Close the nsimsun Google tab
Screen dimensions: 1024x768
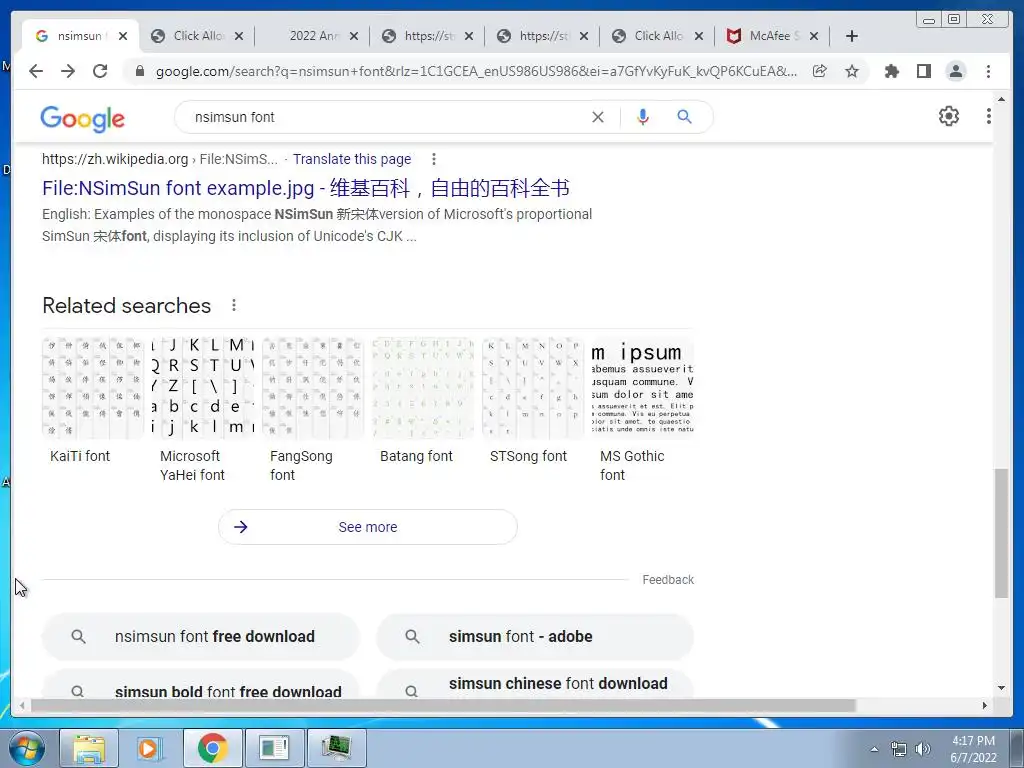(123, 36)
